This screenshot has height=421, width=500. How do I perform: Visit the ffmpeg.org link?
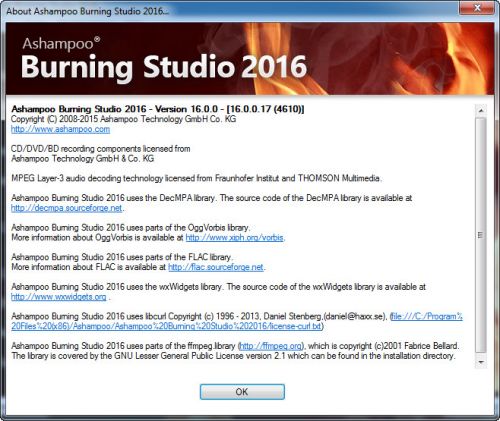(271, 346)
